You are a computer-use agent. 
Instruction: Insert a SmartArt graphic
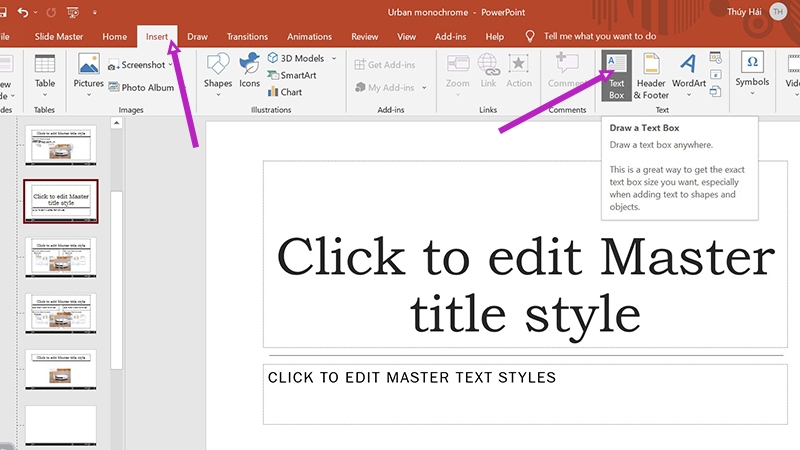point(292,75)
